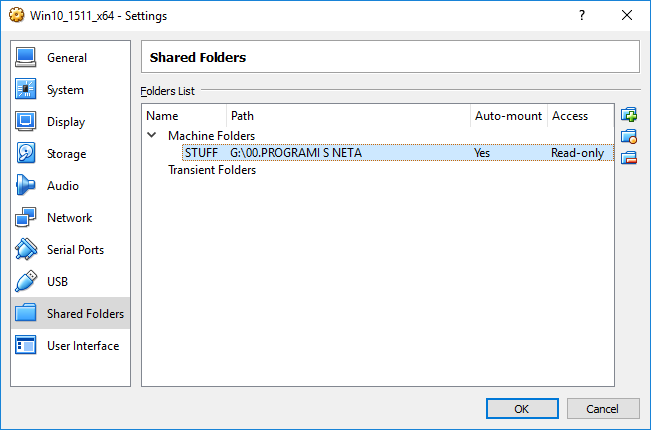Switch to the Network settings page
This screenshot has height=430, width=651.
(69, 218)
